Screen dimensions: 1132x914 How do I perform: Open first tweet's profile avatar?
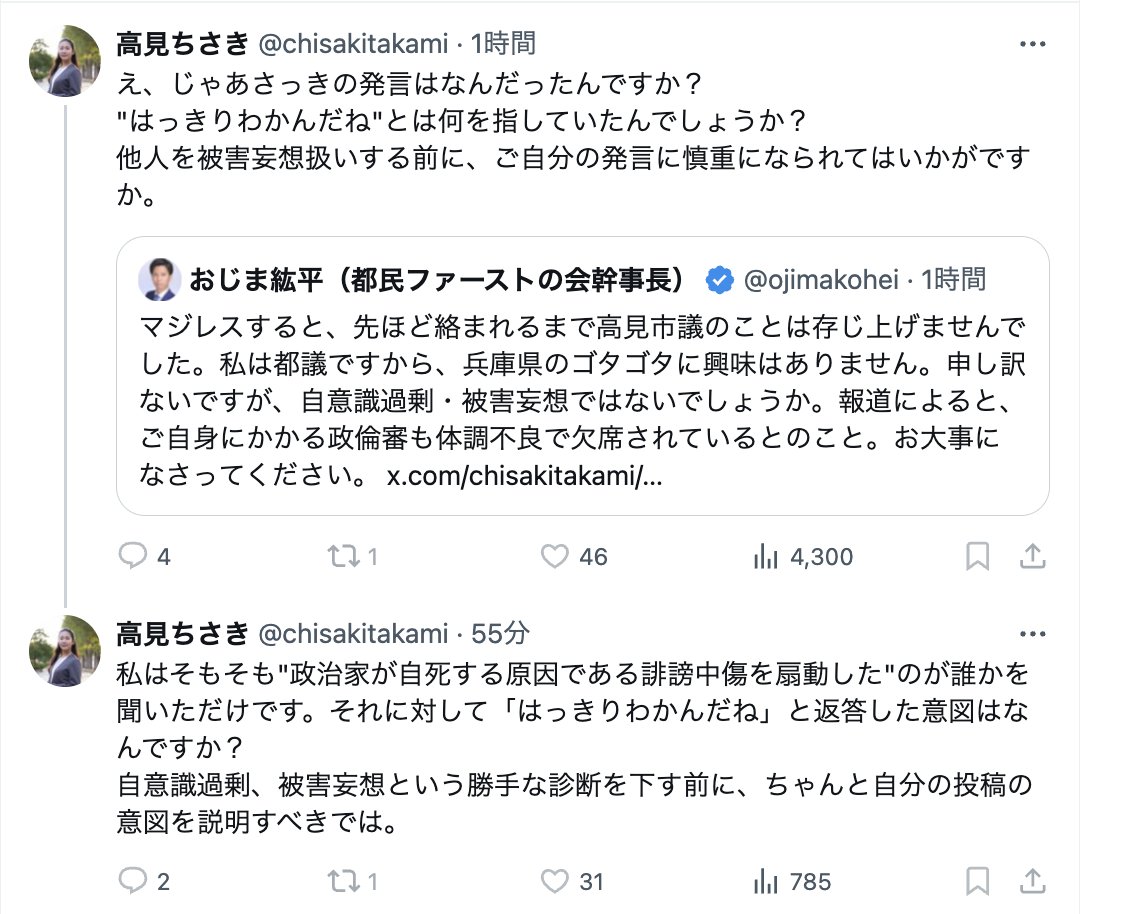pos(66,61)
